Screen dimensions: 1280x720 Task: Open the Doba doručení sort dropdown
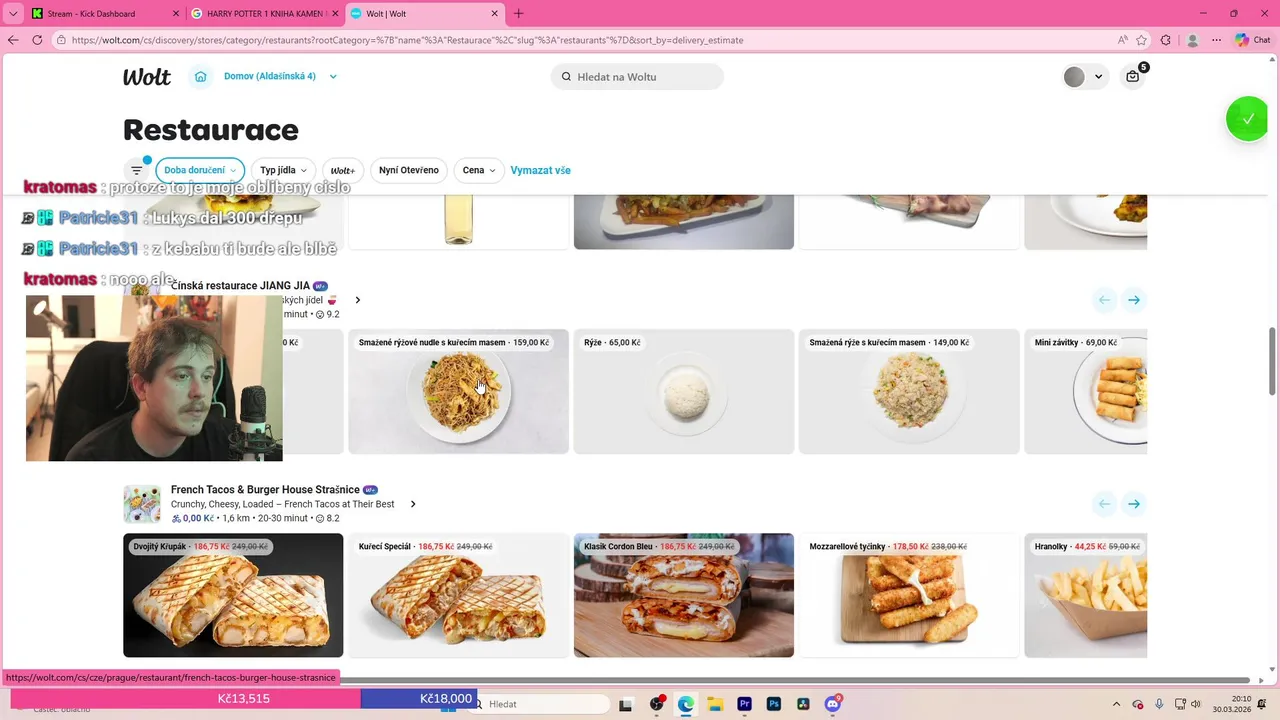pyautogui.click(x=200, y=170)
